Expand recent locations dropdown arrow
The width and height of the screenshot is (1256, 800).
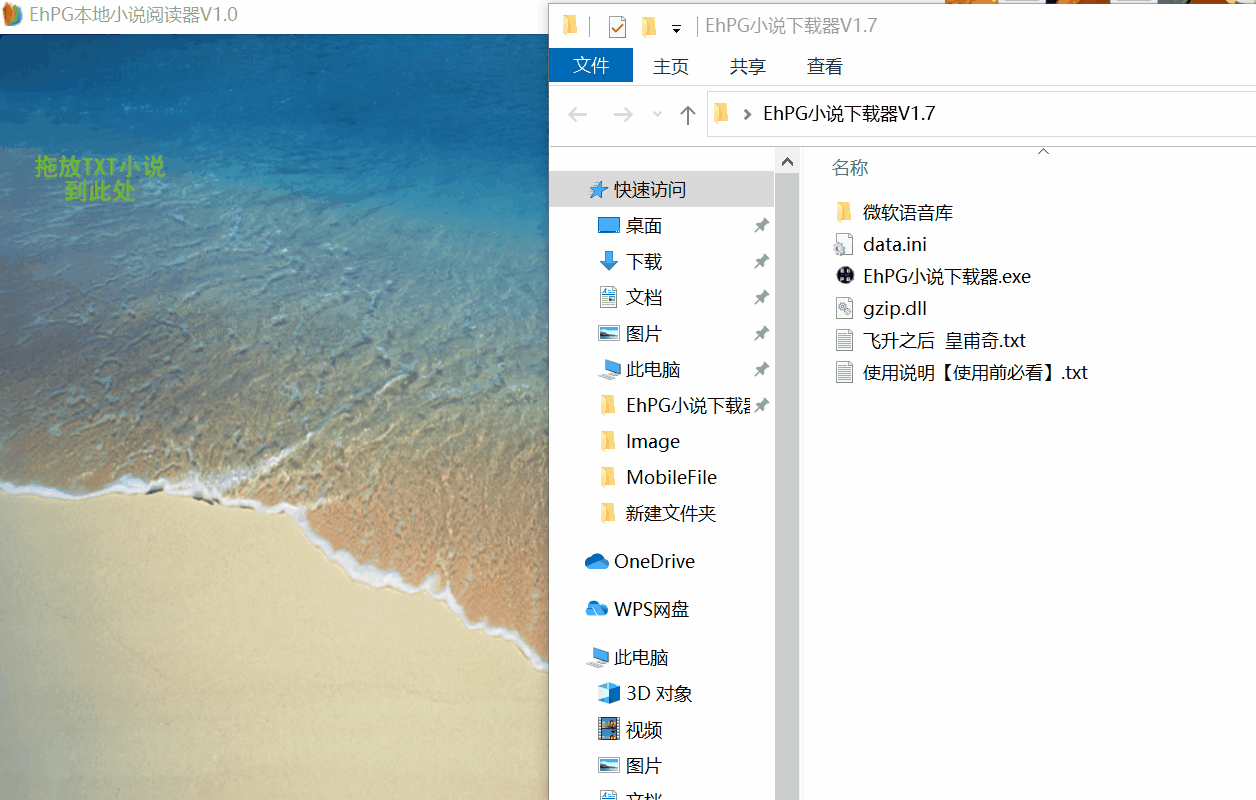click(657, 115)
